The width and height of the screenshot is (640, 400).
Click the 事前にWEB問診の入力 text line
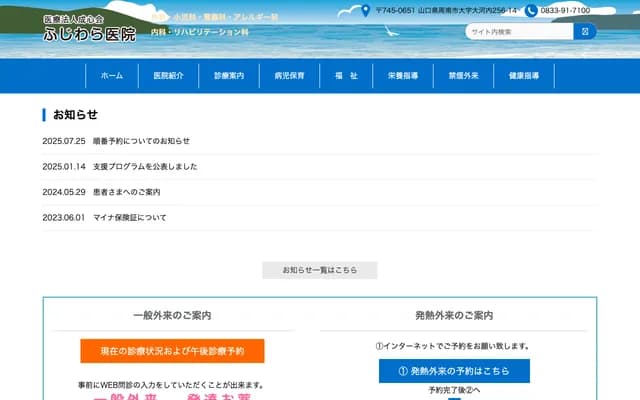pyautogui.click(x=172, y=385)
